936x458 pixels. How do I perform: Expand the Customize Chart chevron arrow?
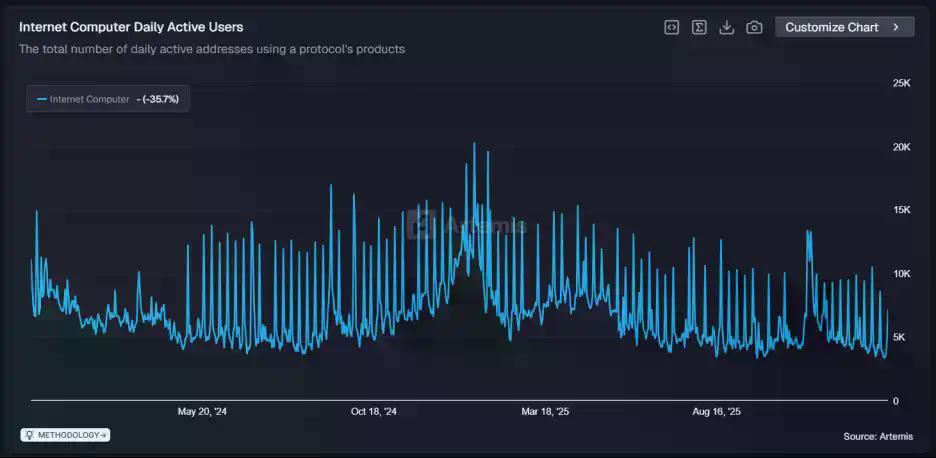[896, 27]
